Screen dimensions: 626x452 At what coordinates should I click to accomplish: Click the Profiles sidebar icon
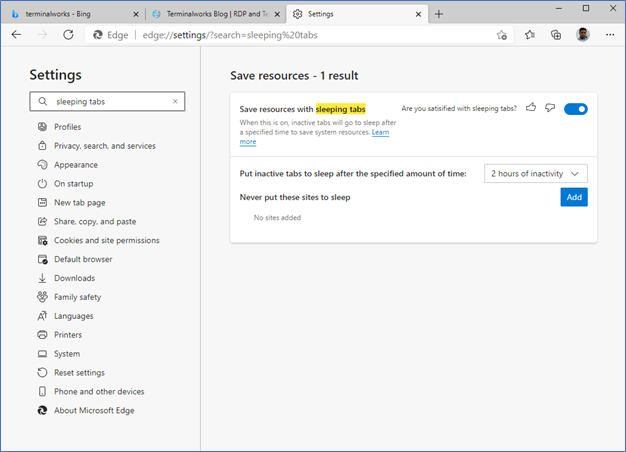pos(42,127)
